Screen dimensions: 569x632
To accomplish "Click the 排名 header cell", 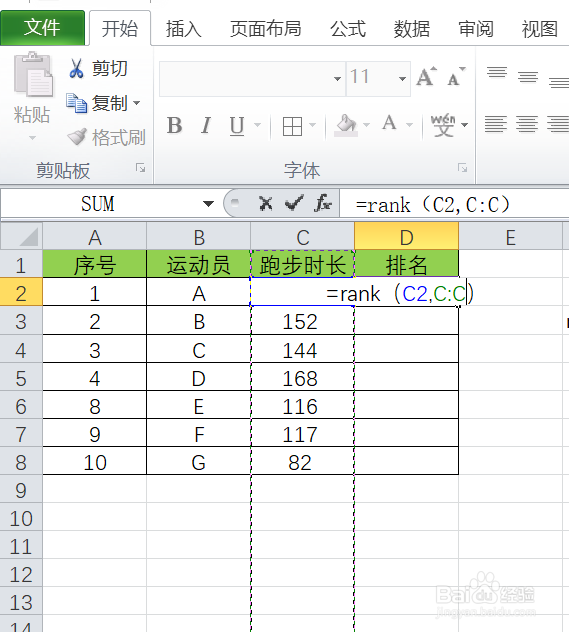I will point(407,264).
